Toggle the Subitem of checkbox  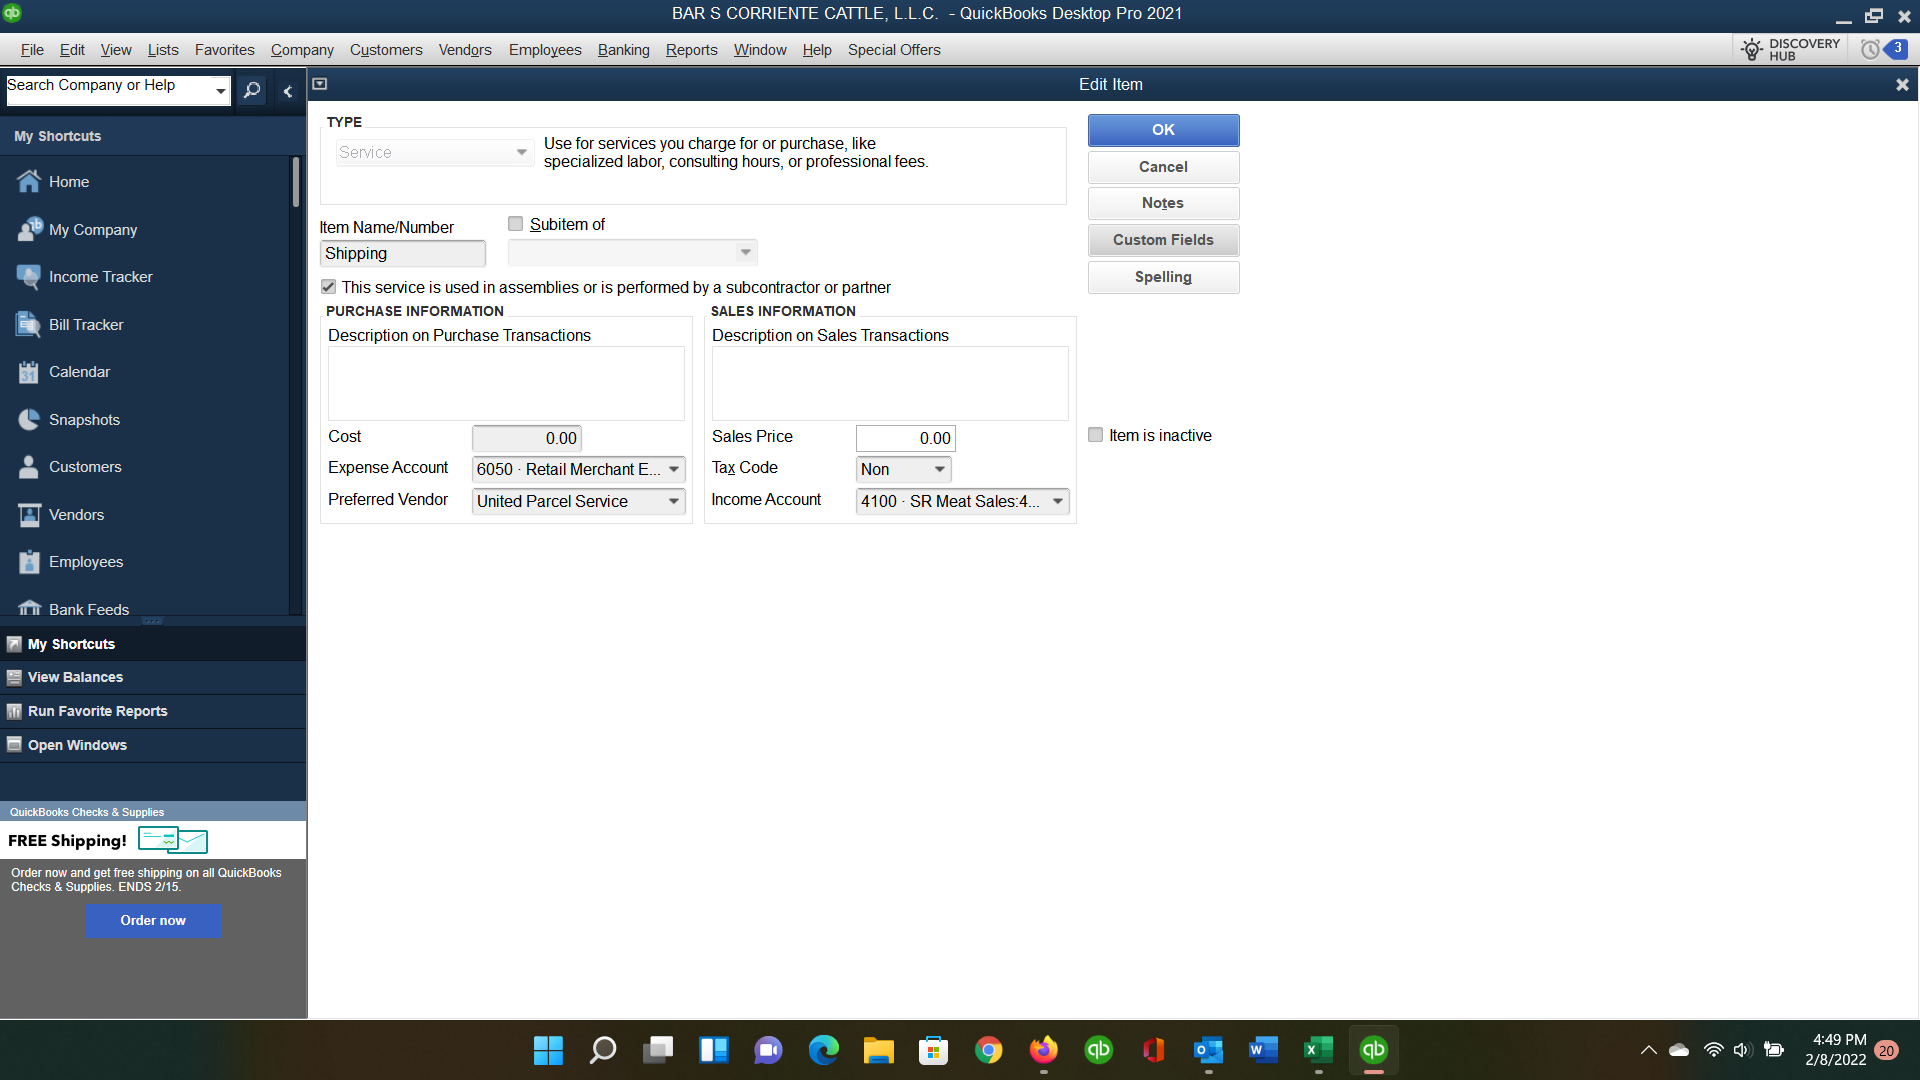pos(516,223)
